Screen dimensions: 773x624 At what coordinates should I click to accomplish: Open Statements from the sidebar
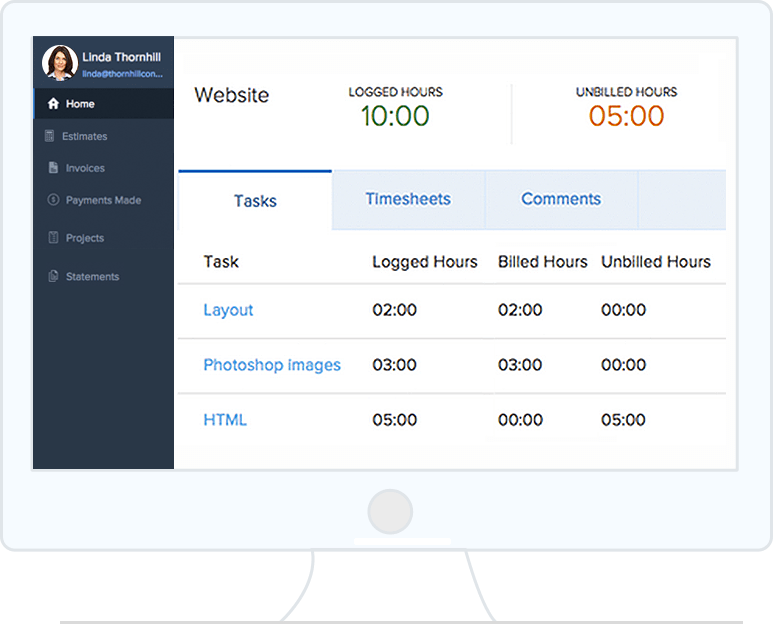tap(93, 277)
